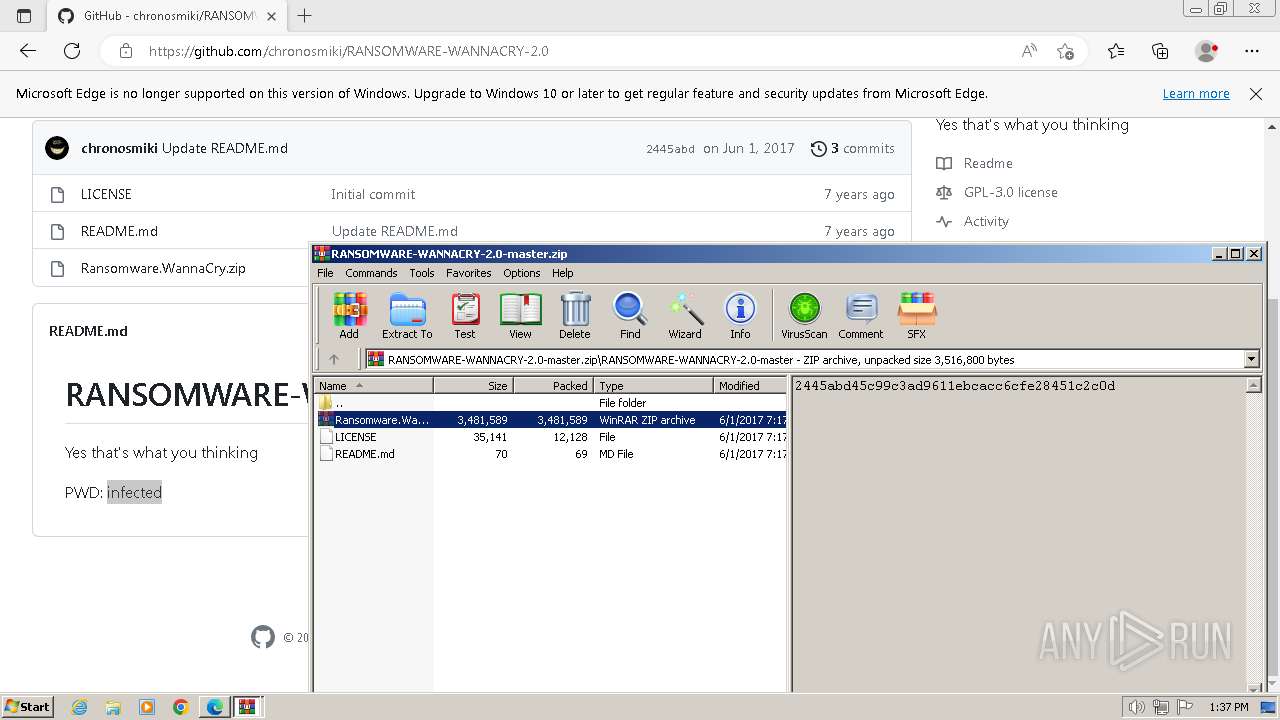1280x720 pixels.
Task: Sort files by Packed column
Action: pyautogui.click(x=553, y=385)
